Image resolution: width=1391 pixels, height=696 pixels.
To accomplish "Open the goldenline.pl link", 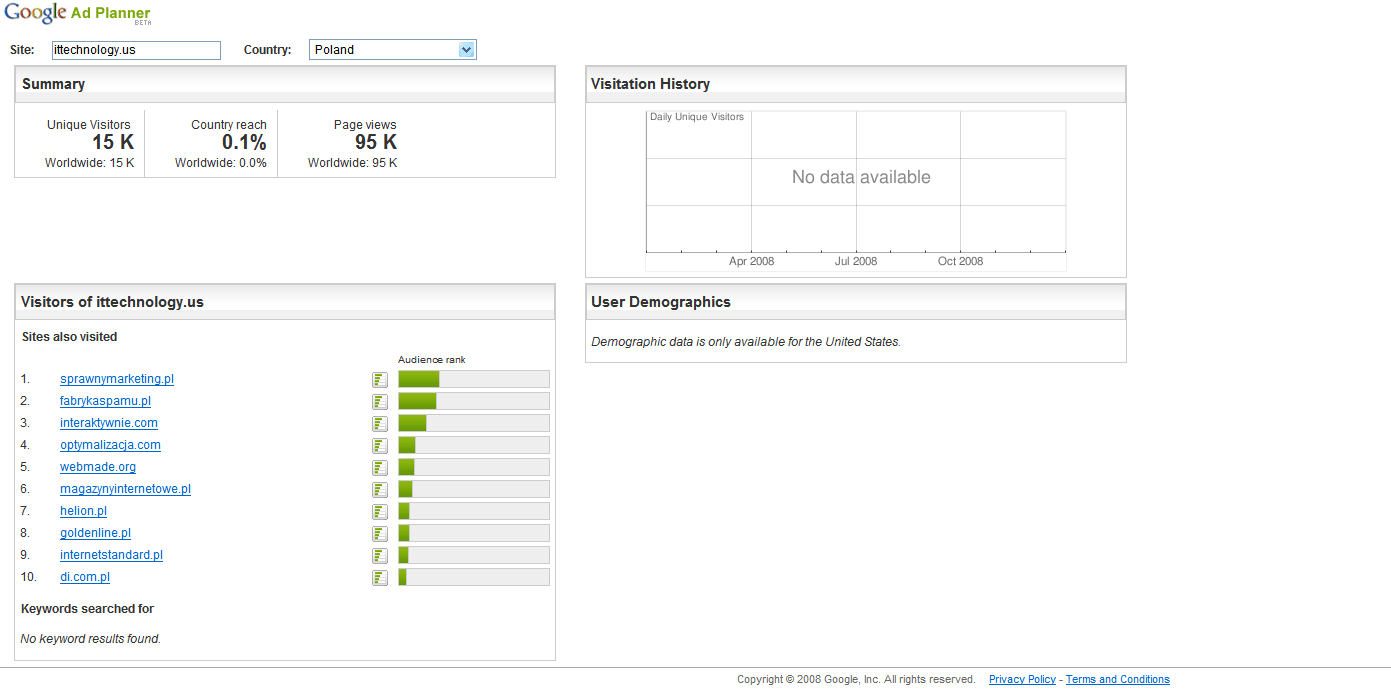I will [x=95, y=533].
